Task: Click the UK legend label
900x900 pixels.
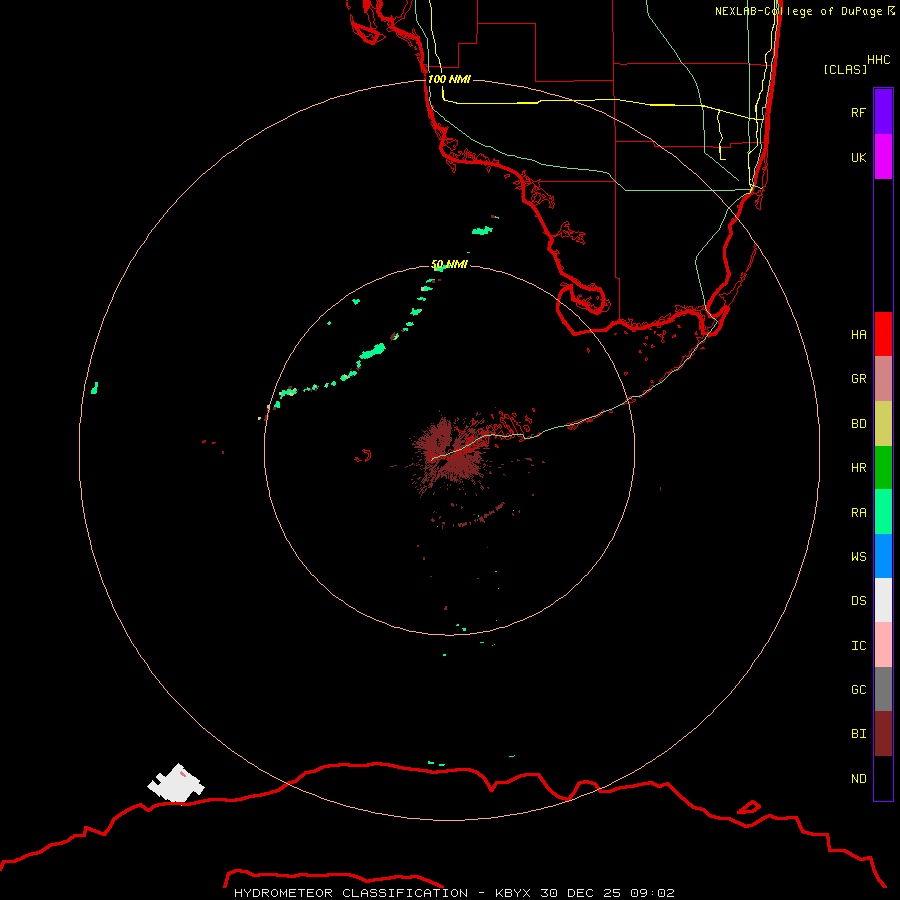Action: coord(858,157)
